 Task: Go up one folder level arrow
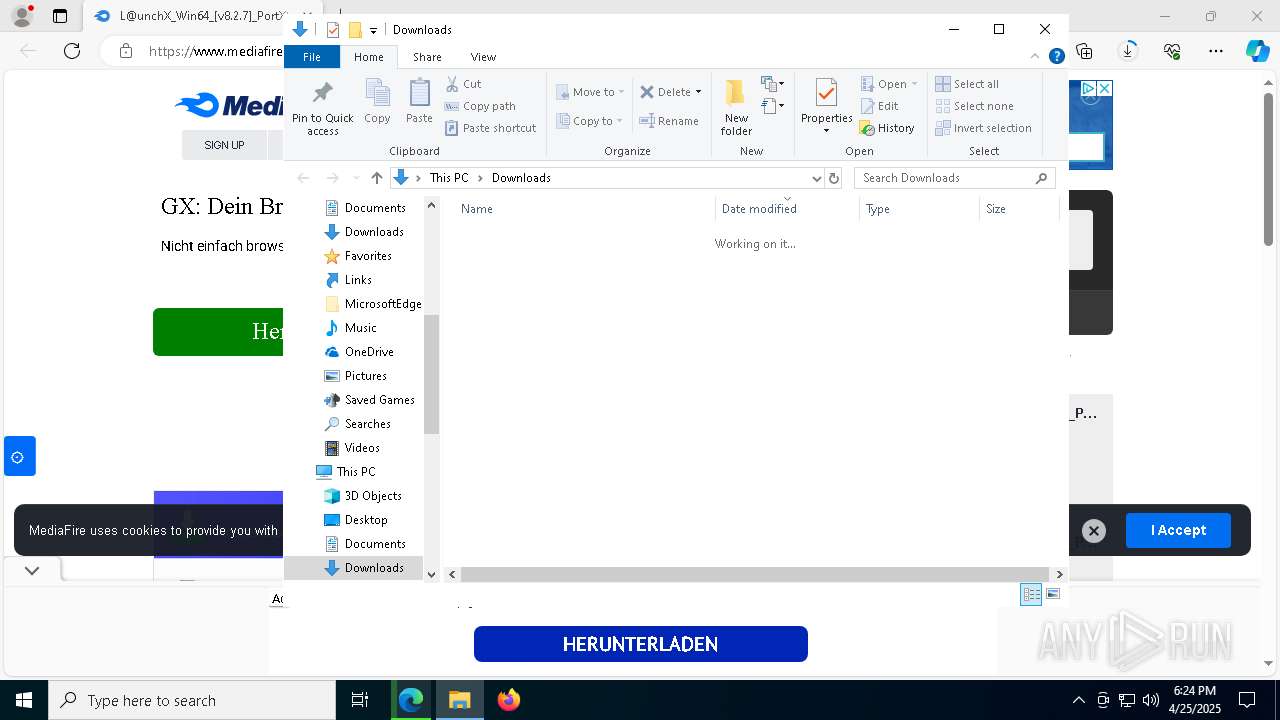(x=376, y=178)
